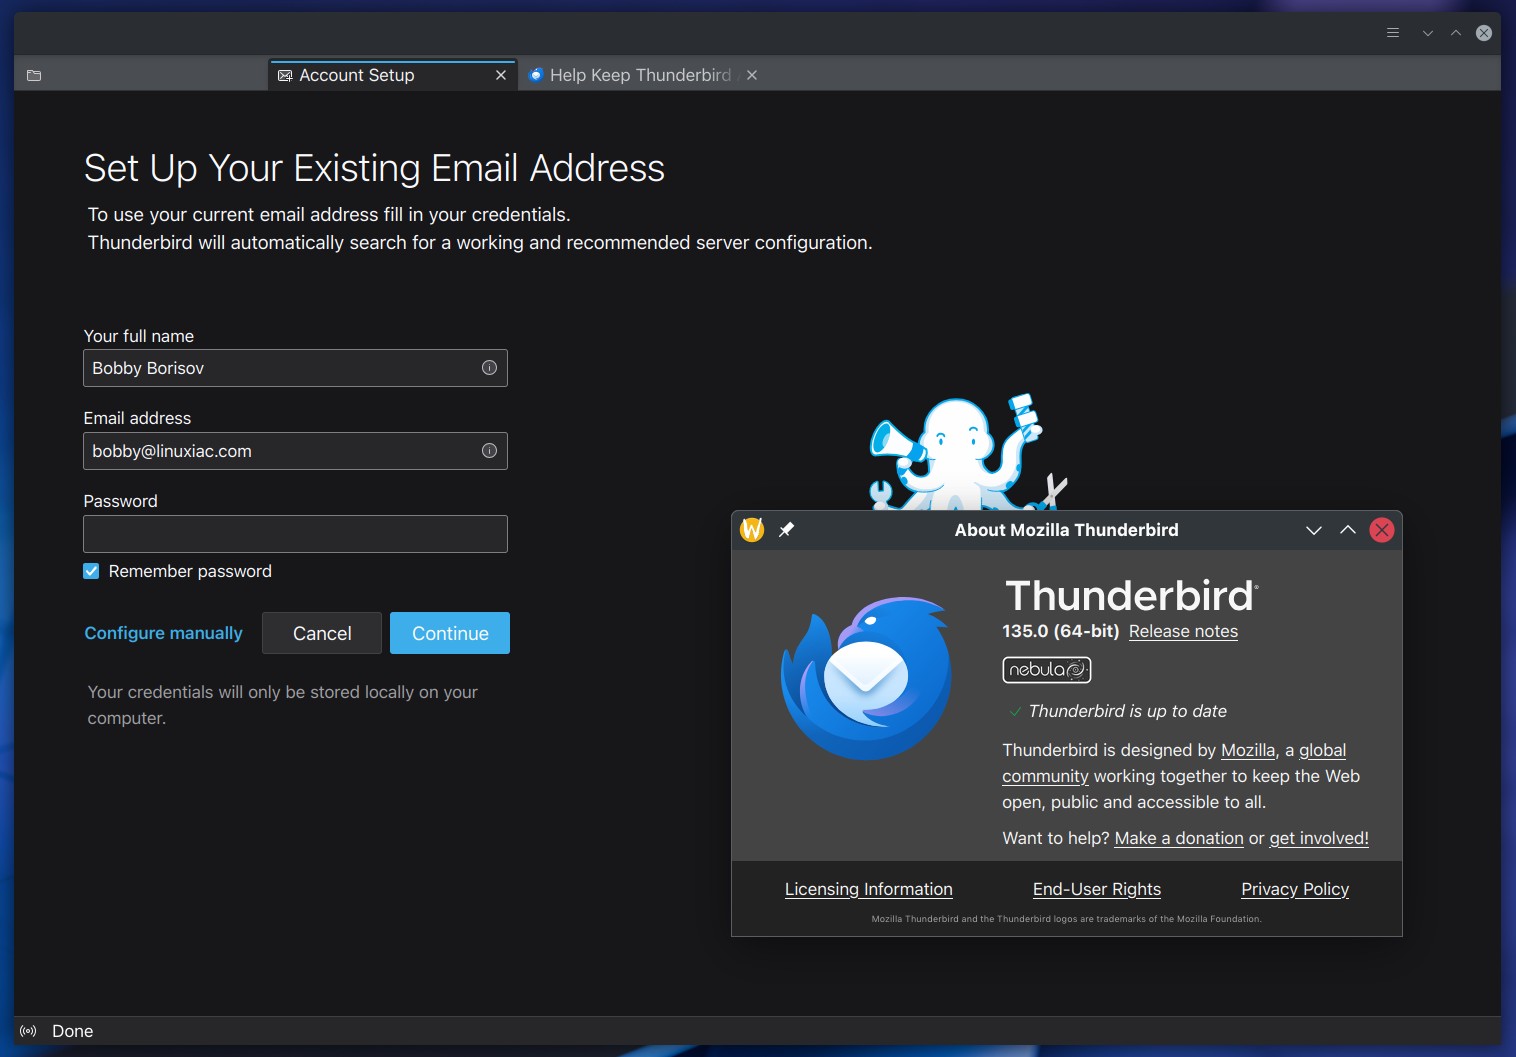Screen dimensions: 1516x1057
Task: Close the About Mozilla Thunderbird dialog
Action: 1382,530
